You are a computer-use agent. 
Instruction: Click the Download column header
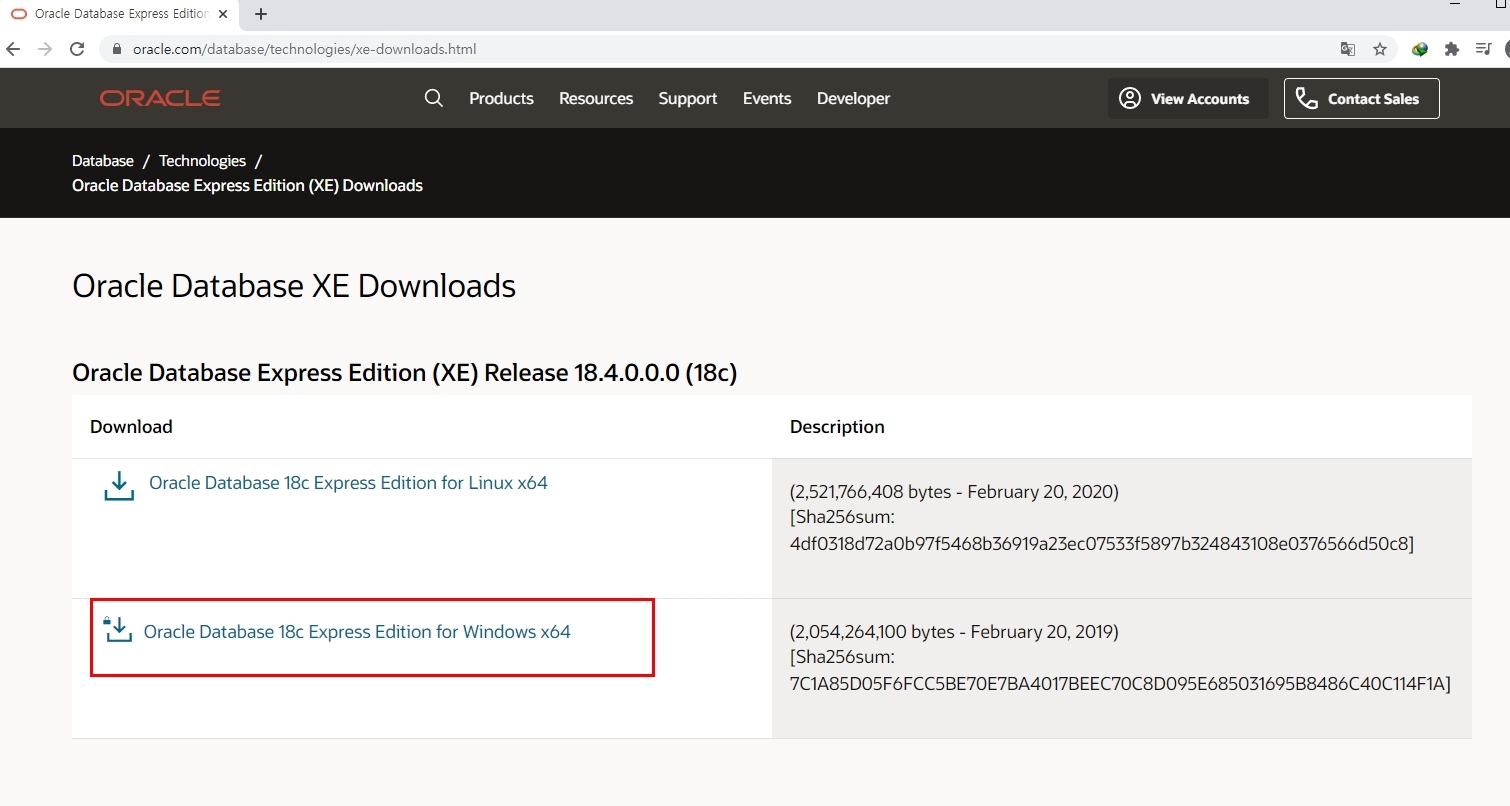[131, 427]
